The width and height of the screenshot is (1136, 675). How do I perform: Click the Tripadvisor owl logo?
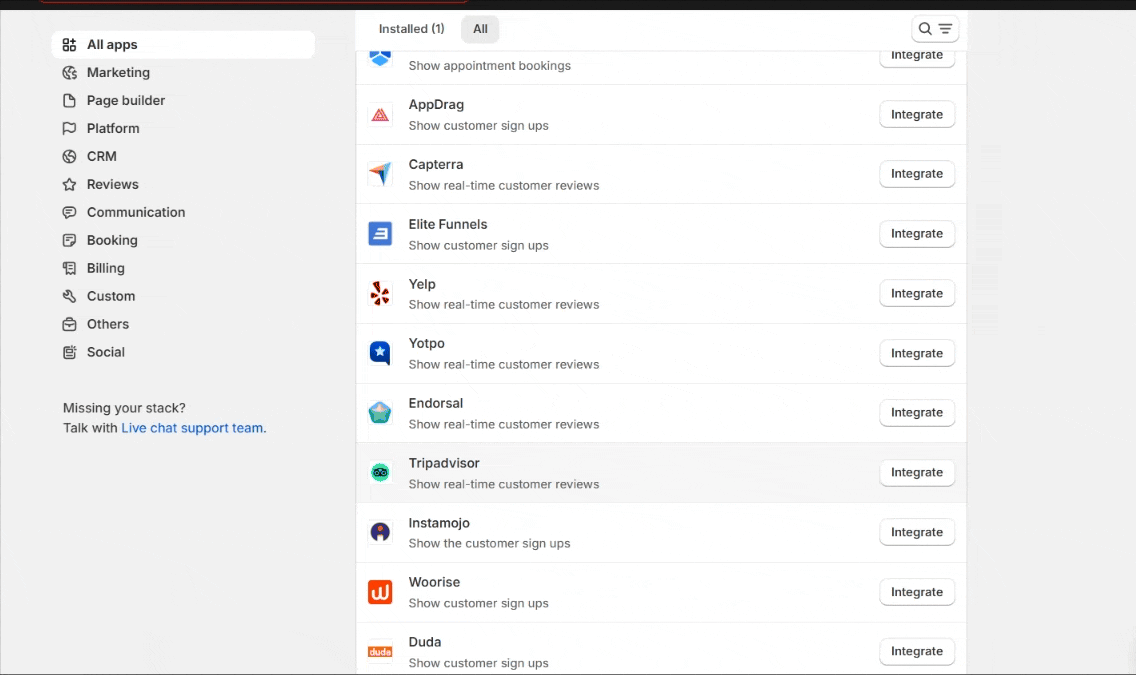380,473
